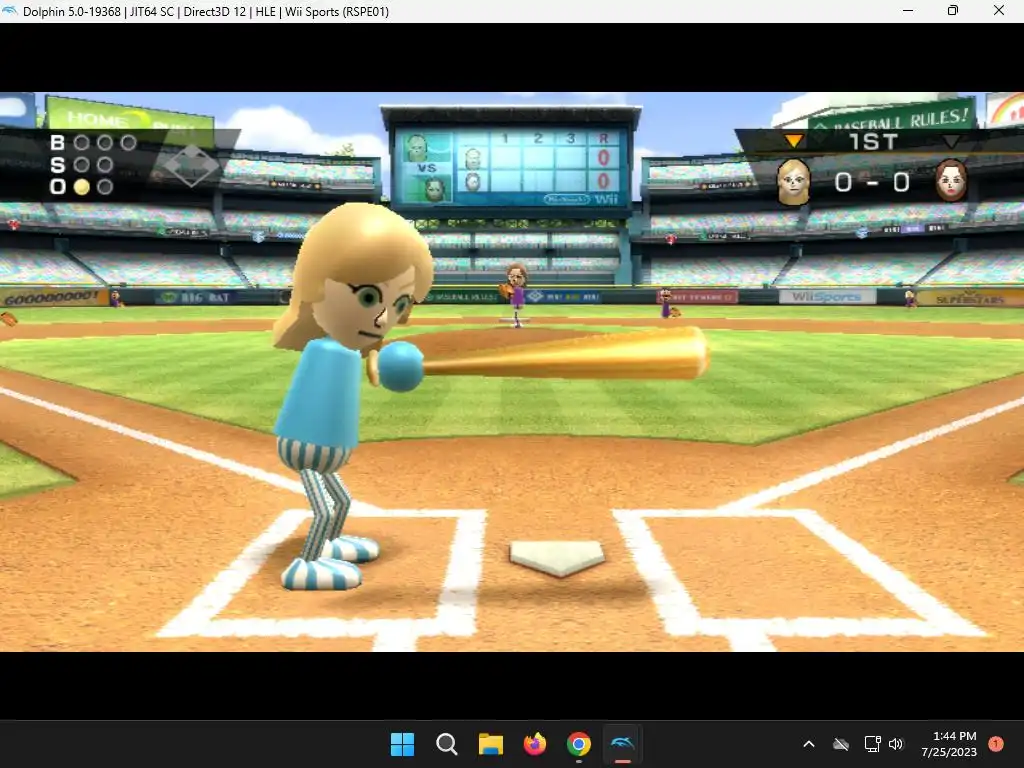Open the notification badge icon
The image size is (1024, 768).
pos(996,743)
